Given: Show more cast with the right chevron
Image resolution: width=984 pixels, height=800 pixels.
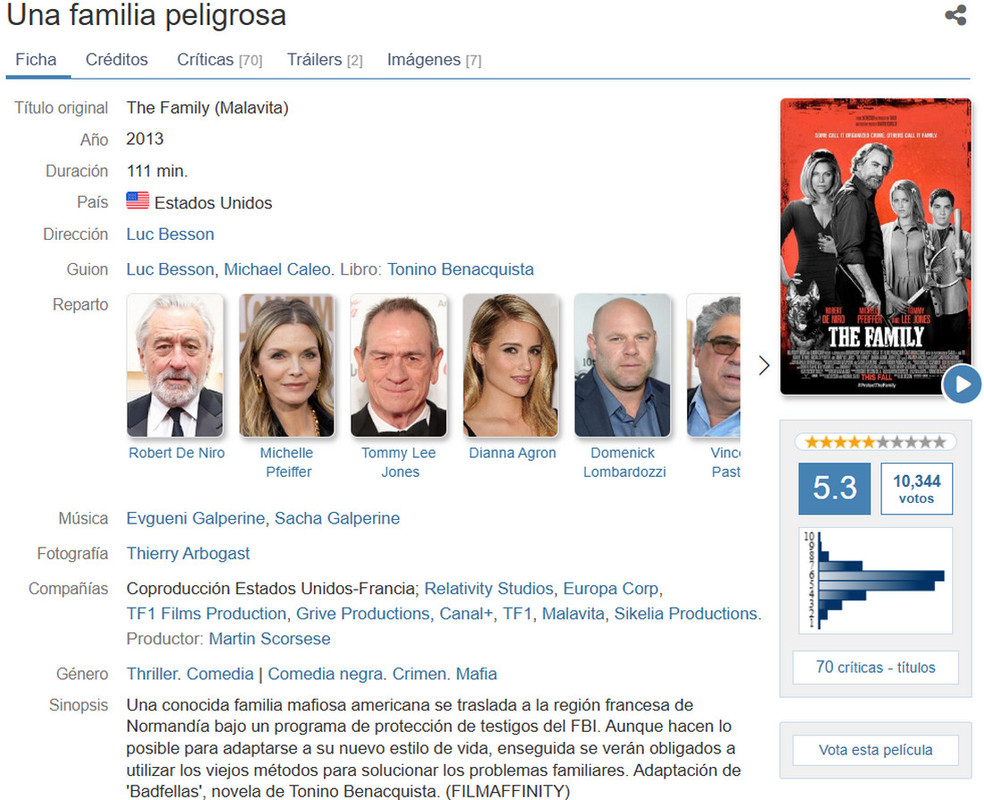Looking at the screenshot, I should 764,365.
